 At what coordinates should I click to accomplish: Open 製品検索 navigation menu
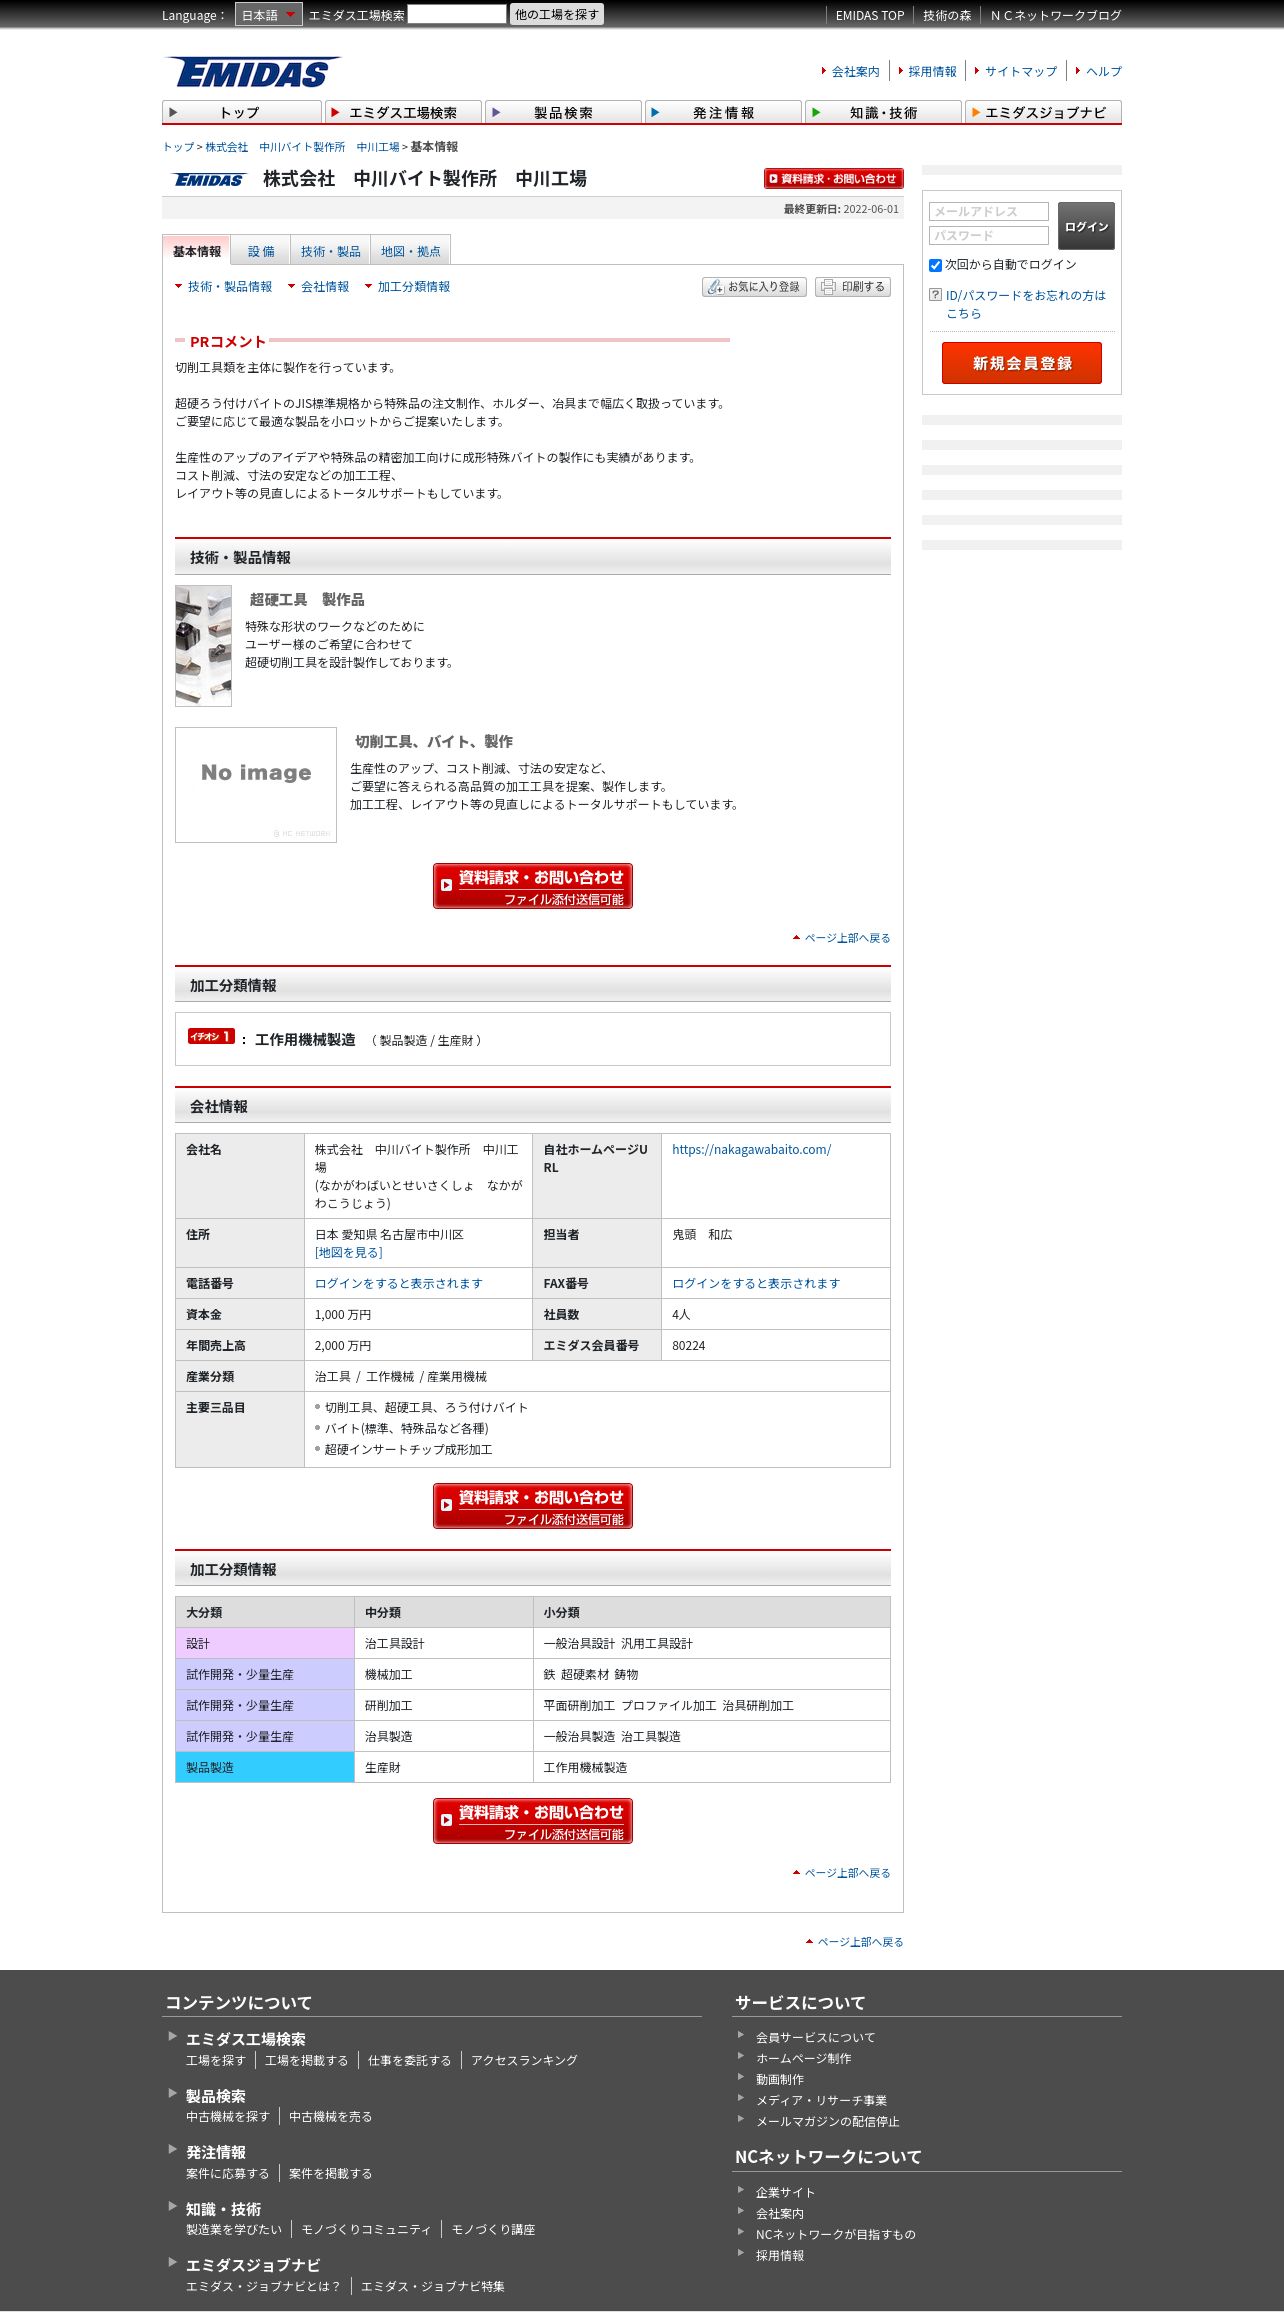(x=563, y=112)
